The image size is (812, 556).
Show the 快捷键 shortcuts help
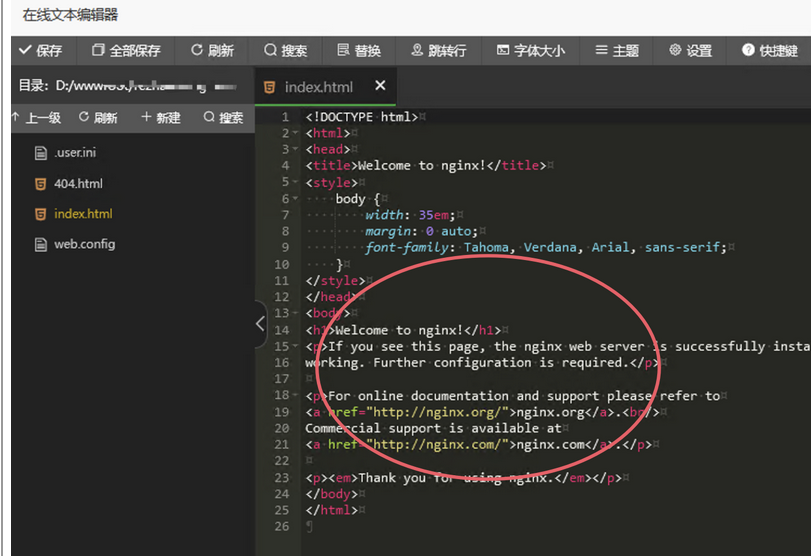770,51
